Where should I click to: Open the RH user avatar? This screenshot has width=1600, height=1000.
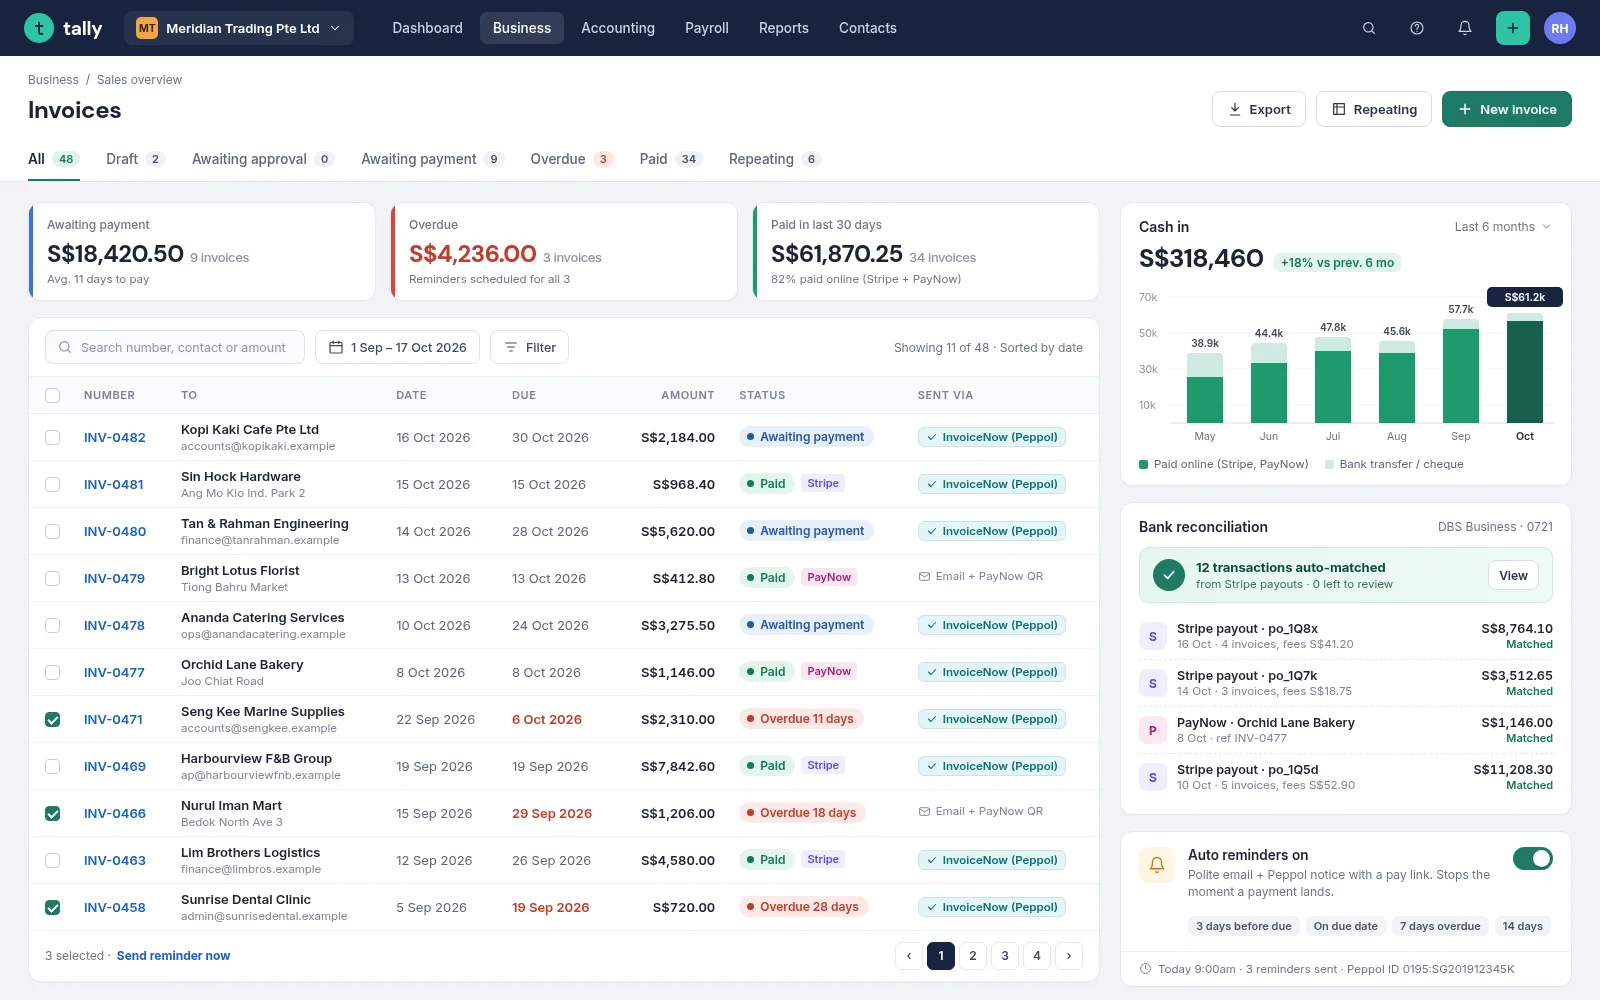(1560, 28)
